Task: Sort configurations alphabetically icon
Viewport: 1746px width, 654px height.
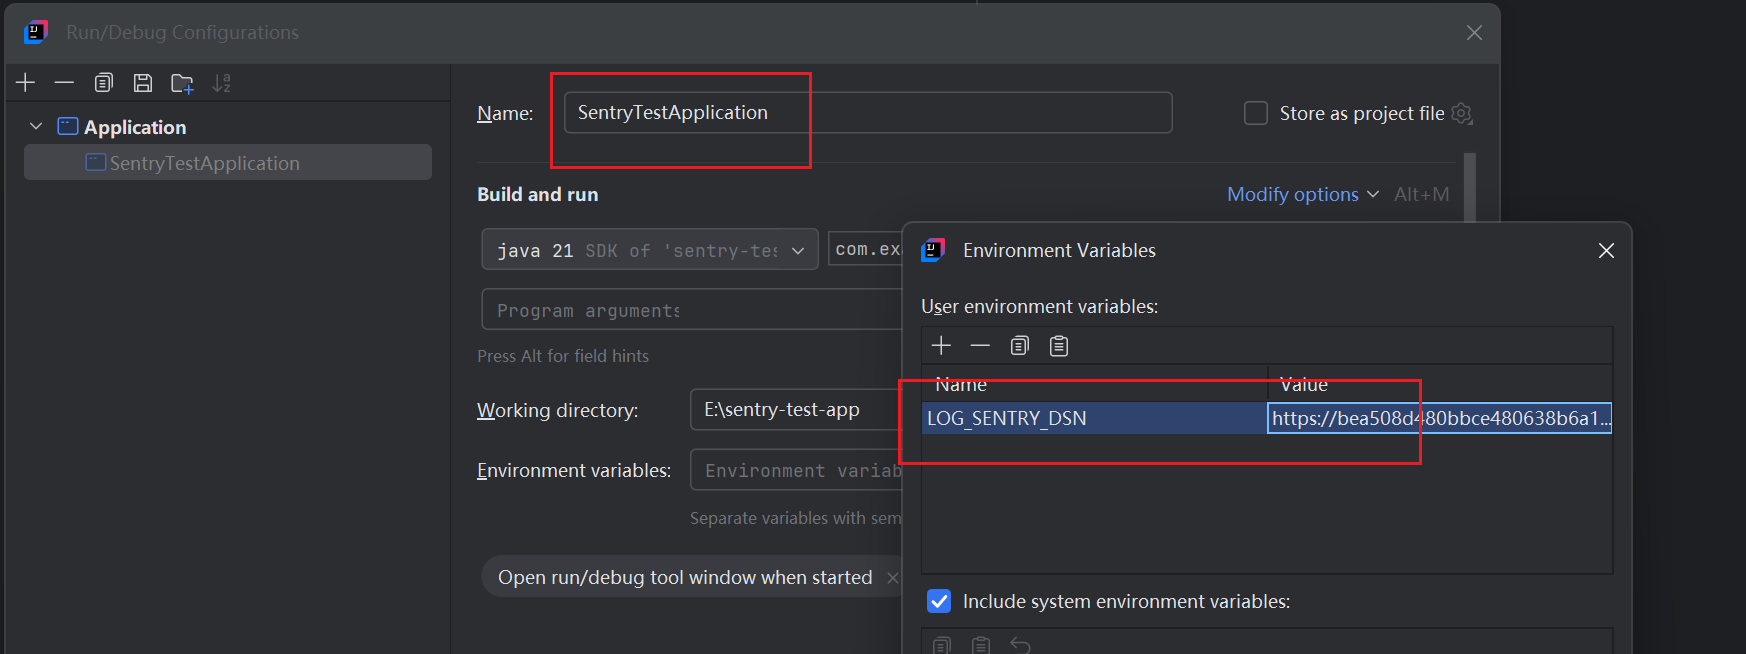Action: pos(222,83)
